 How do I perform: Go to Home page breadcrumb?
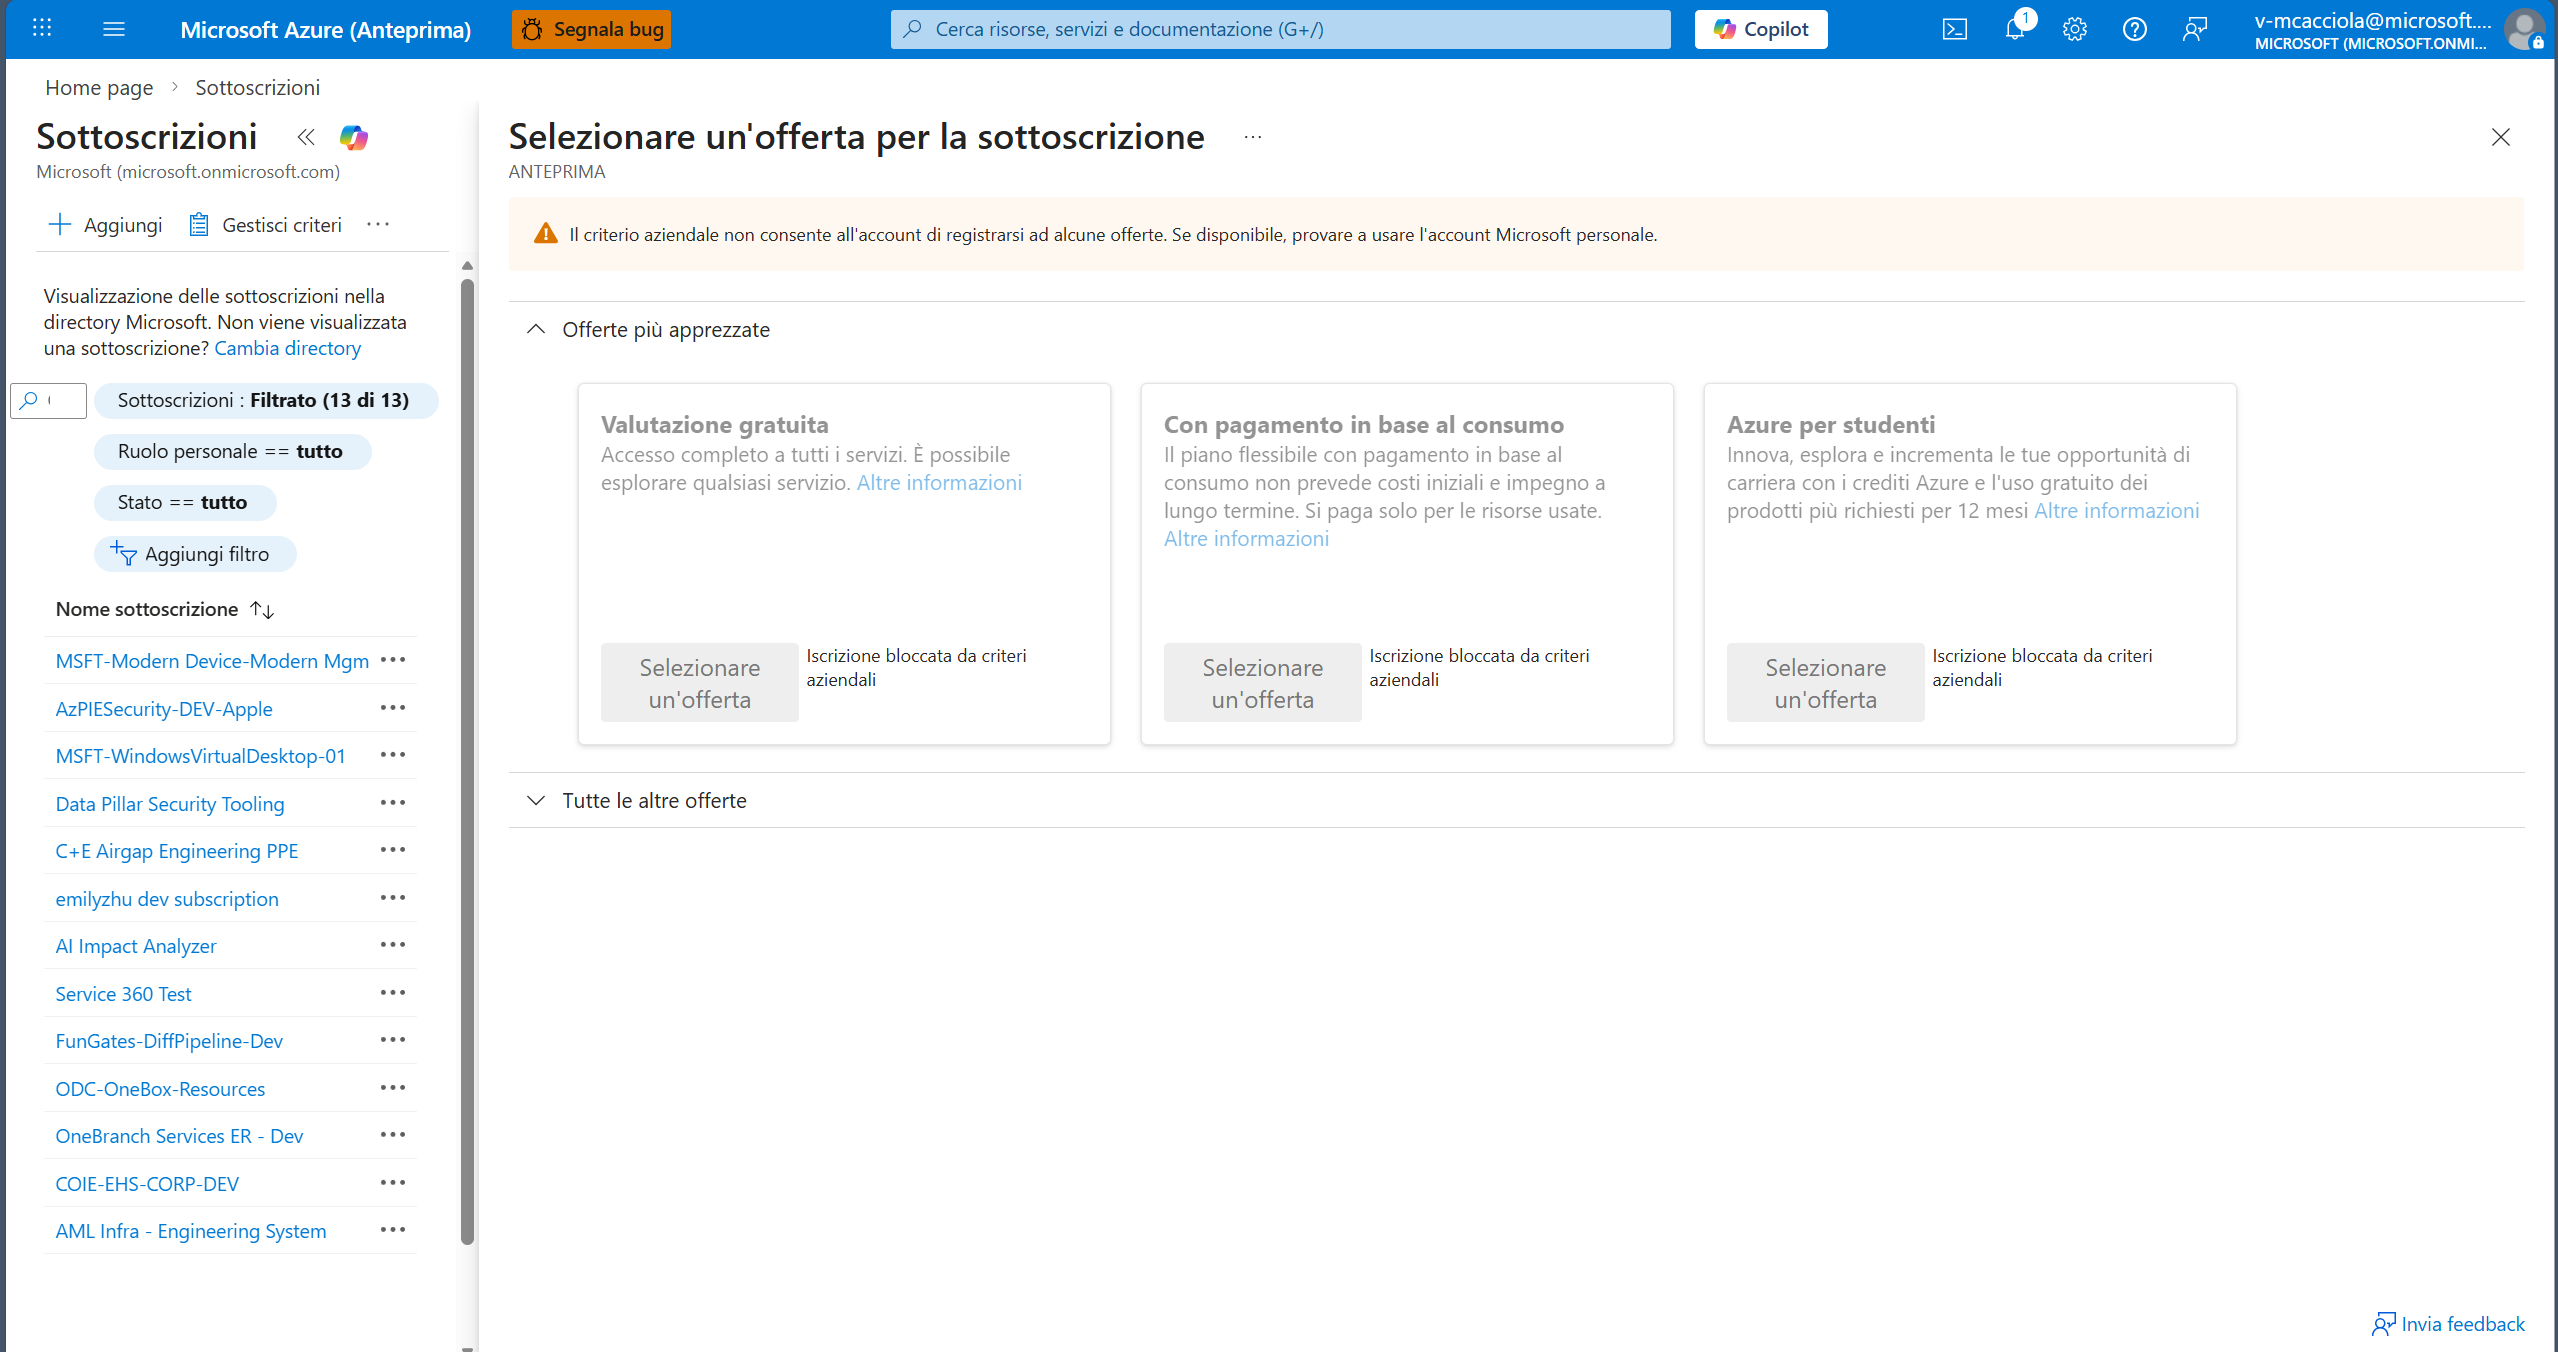99,87
